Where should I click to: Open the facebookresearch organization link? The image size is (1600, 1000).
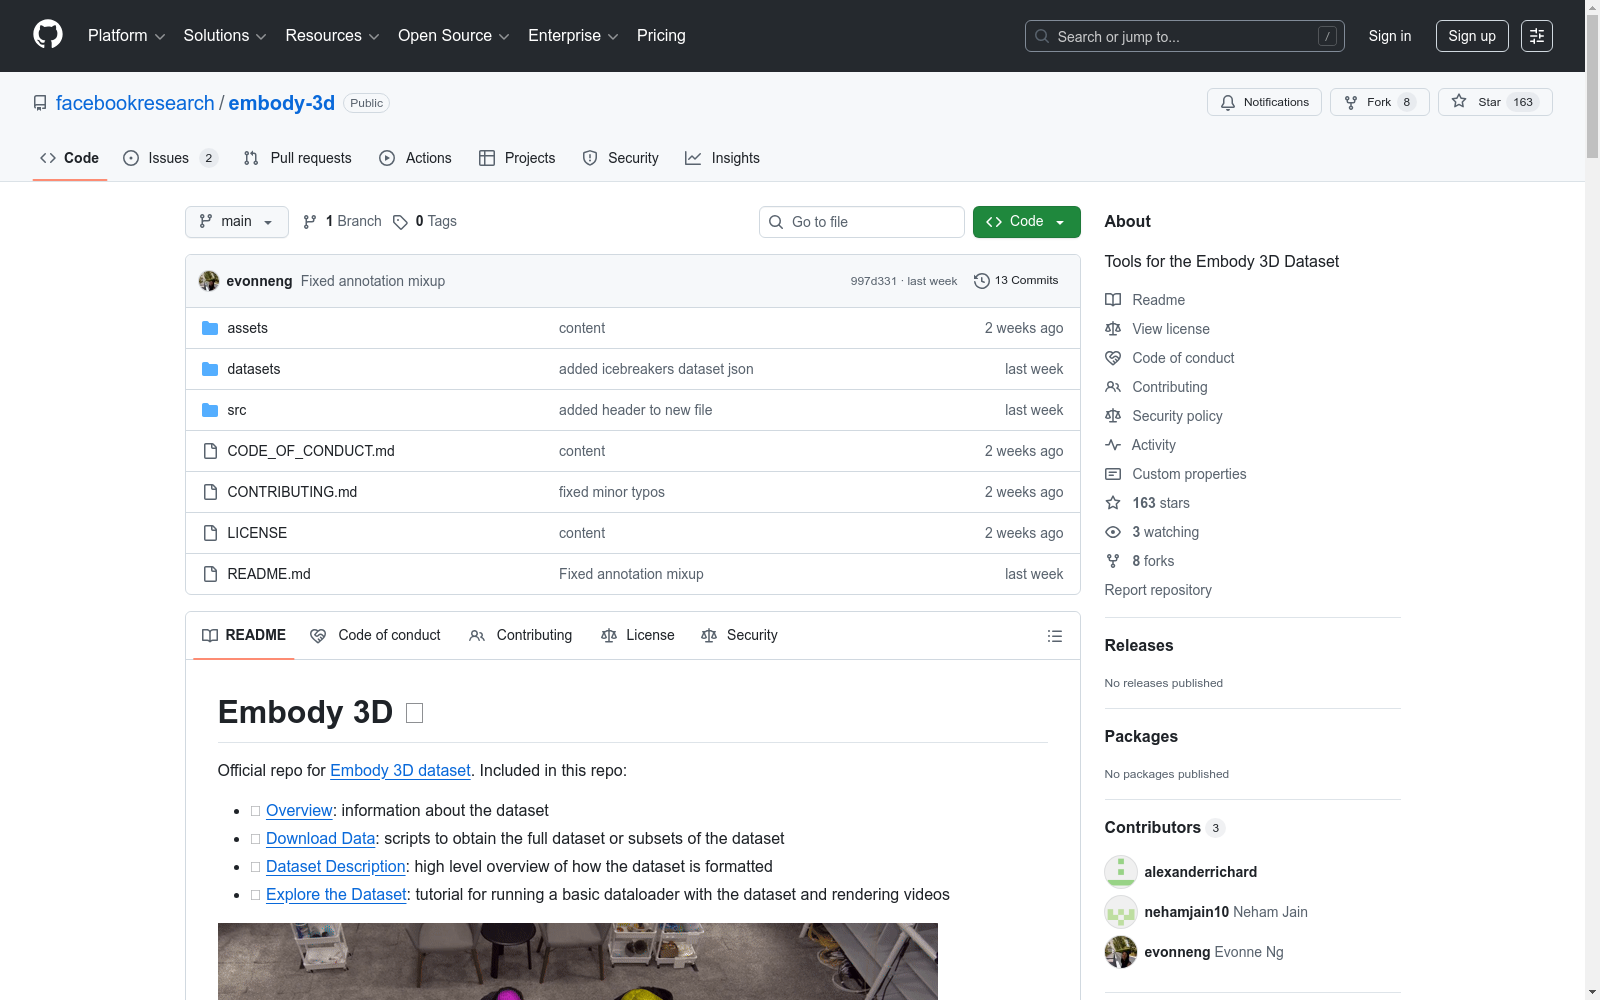135,103
